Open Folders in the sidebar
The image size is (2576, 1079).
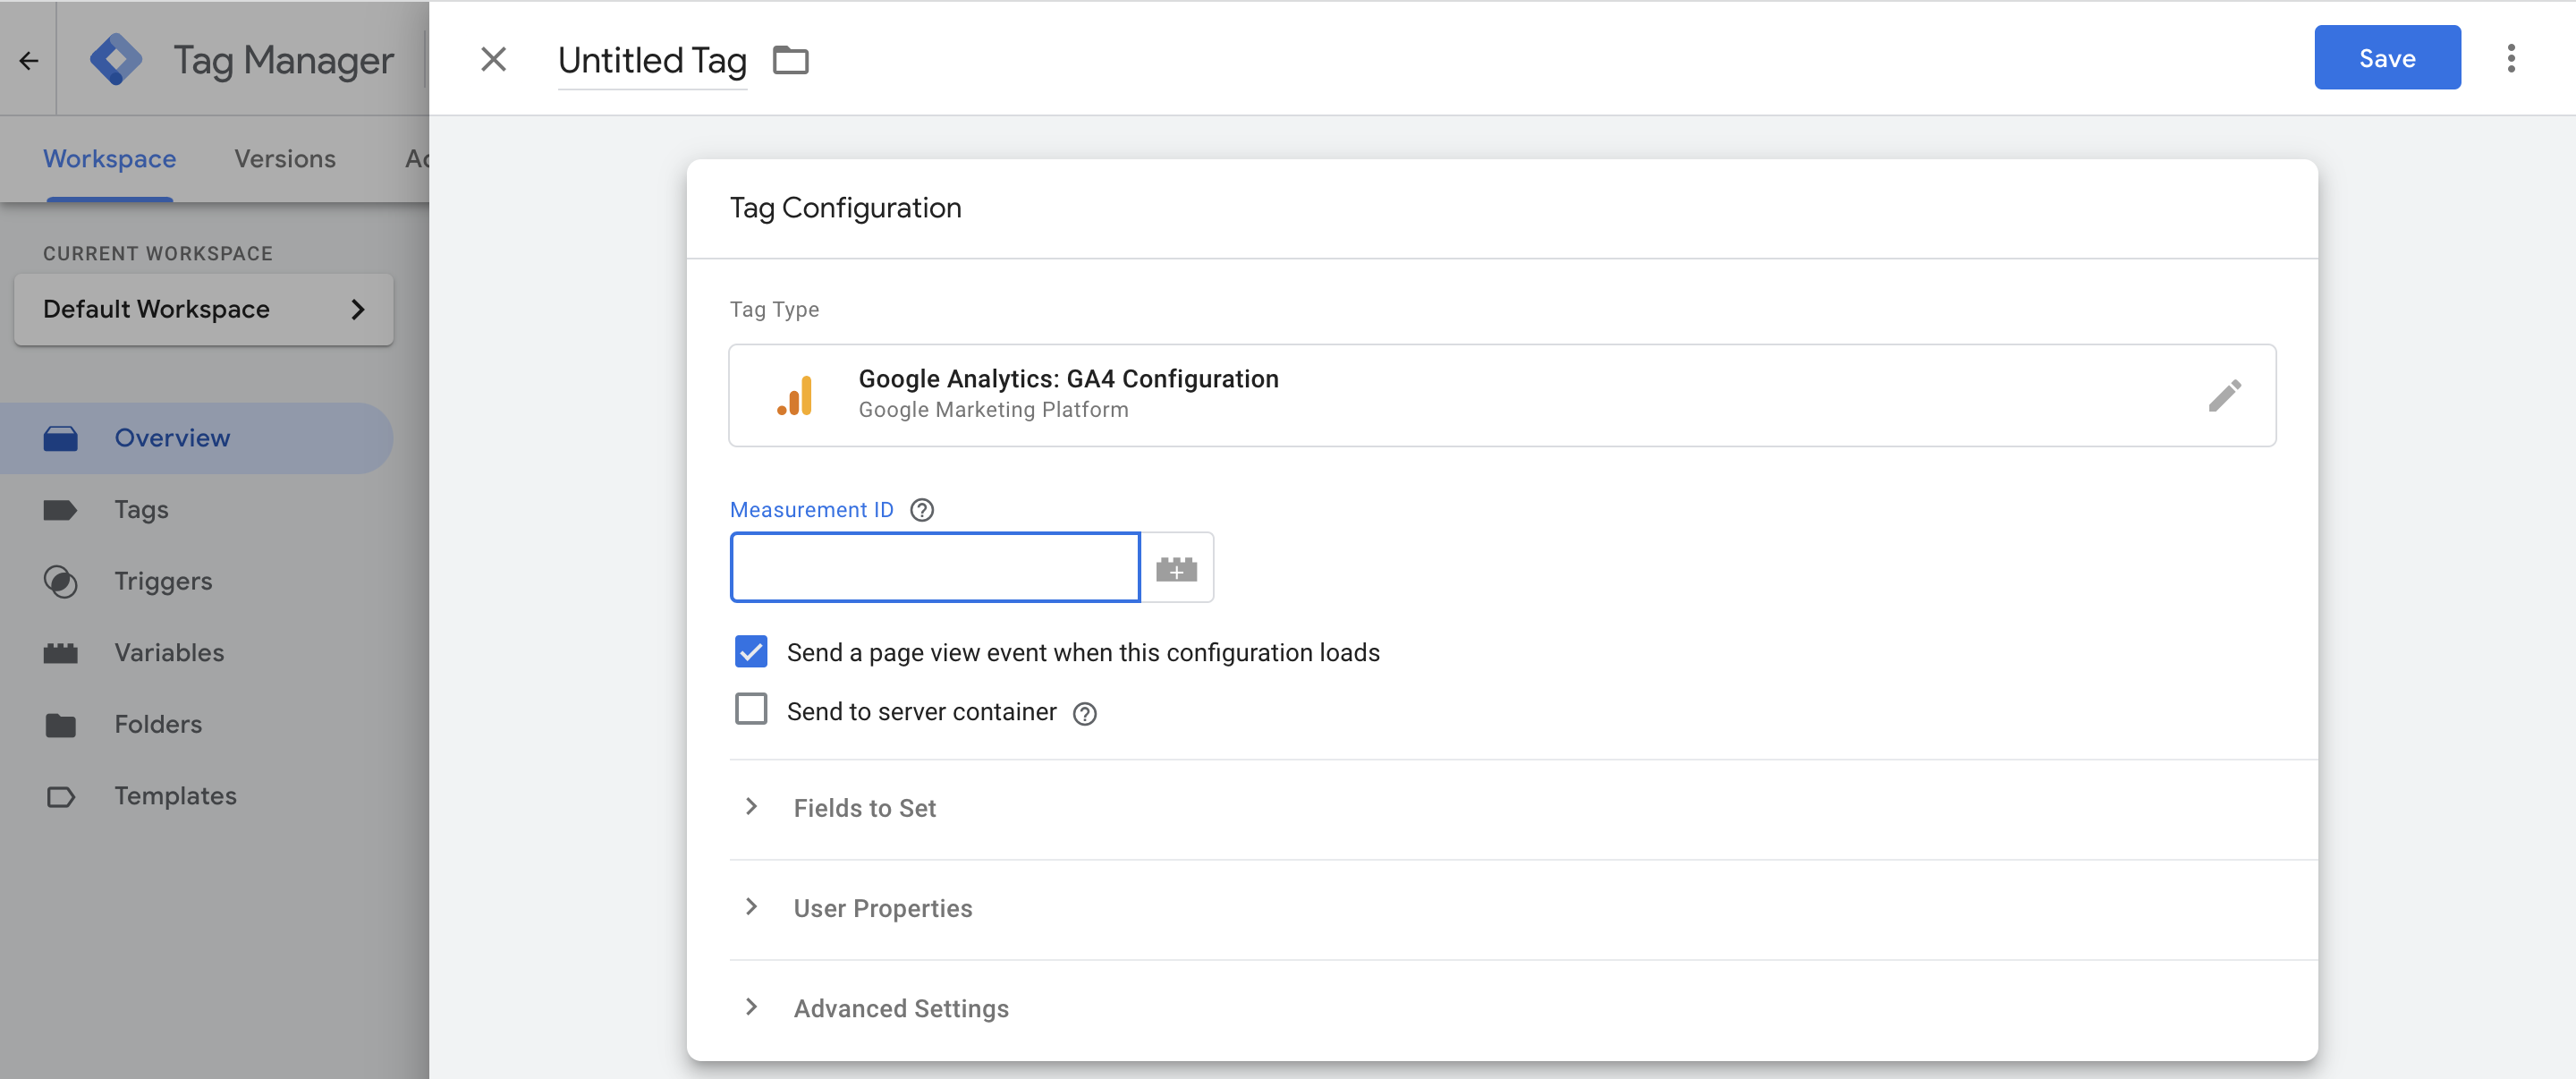click(x=197, y=725)
